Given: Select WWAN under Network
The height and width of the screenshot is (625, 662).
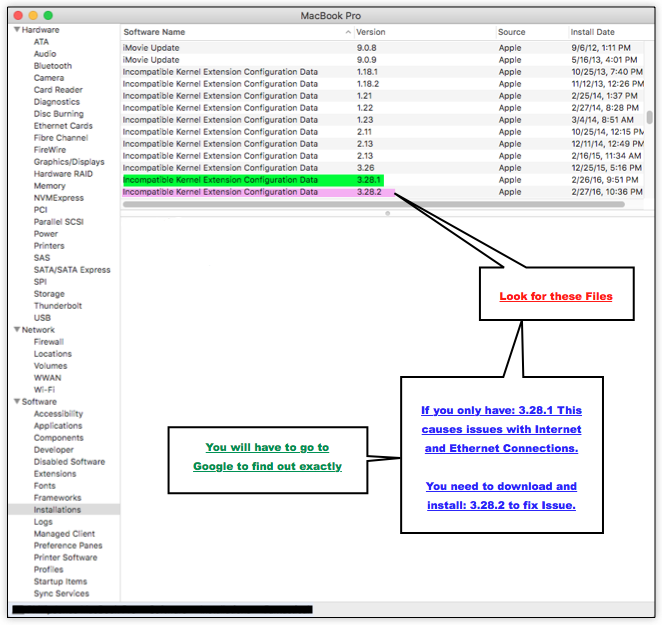Looking at the screenshot, I should click(x=47, y=378).
